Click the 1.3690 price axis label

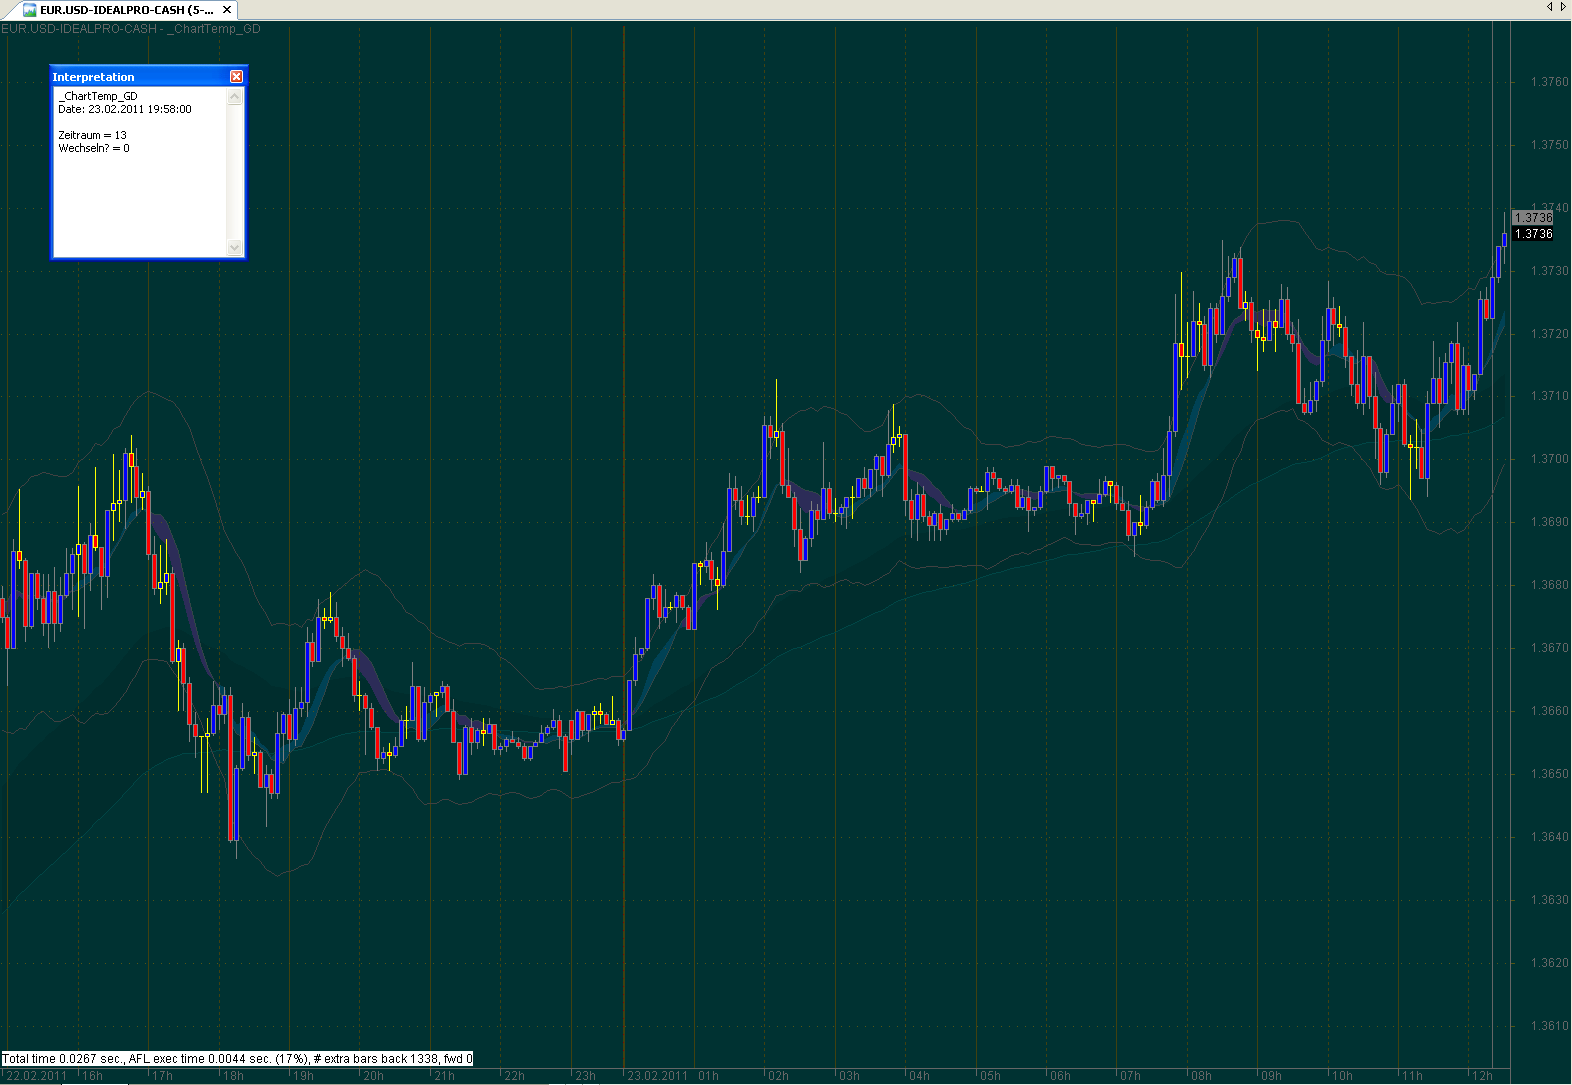point(1549,522)
